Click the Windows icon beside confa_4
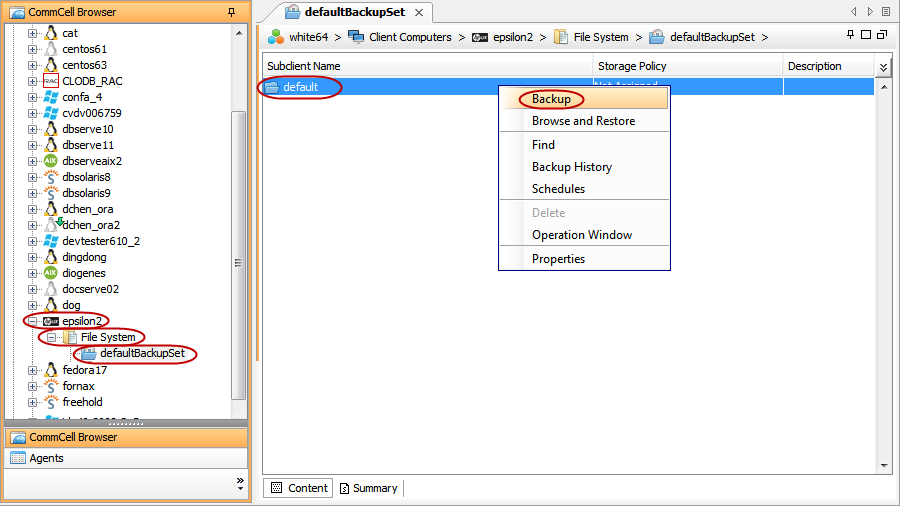 [51, 97]
